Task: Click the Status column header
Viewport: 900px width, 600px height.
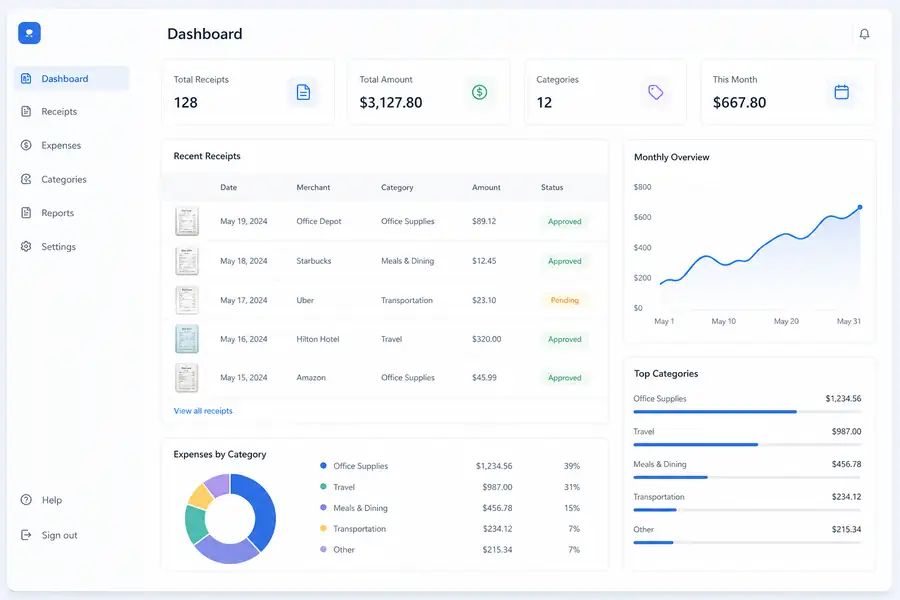Action: coord(552,187)
